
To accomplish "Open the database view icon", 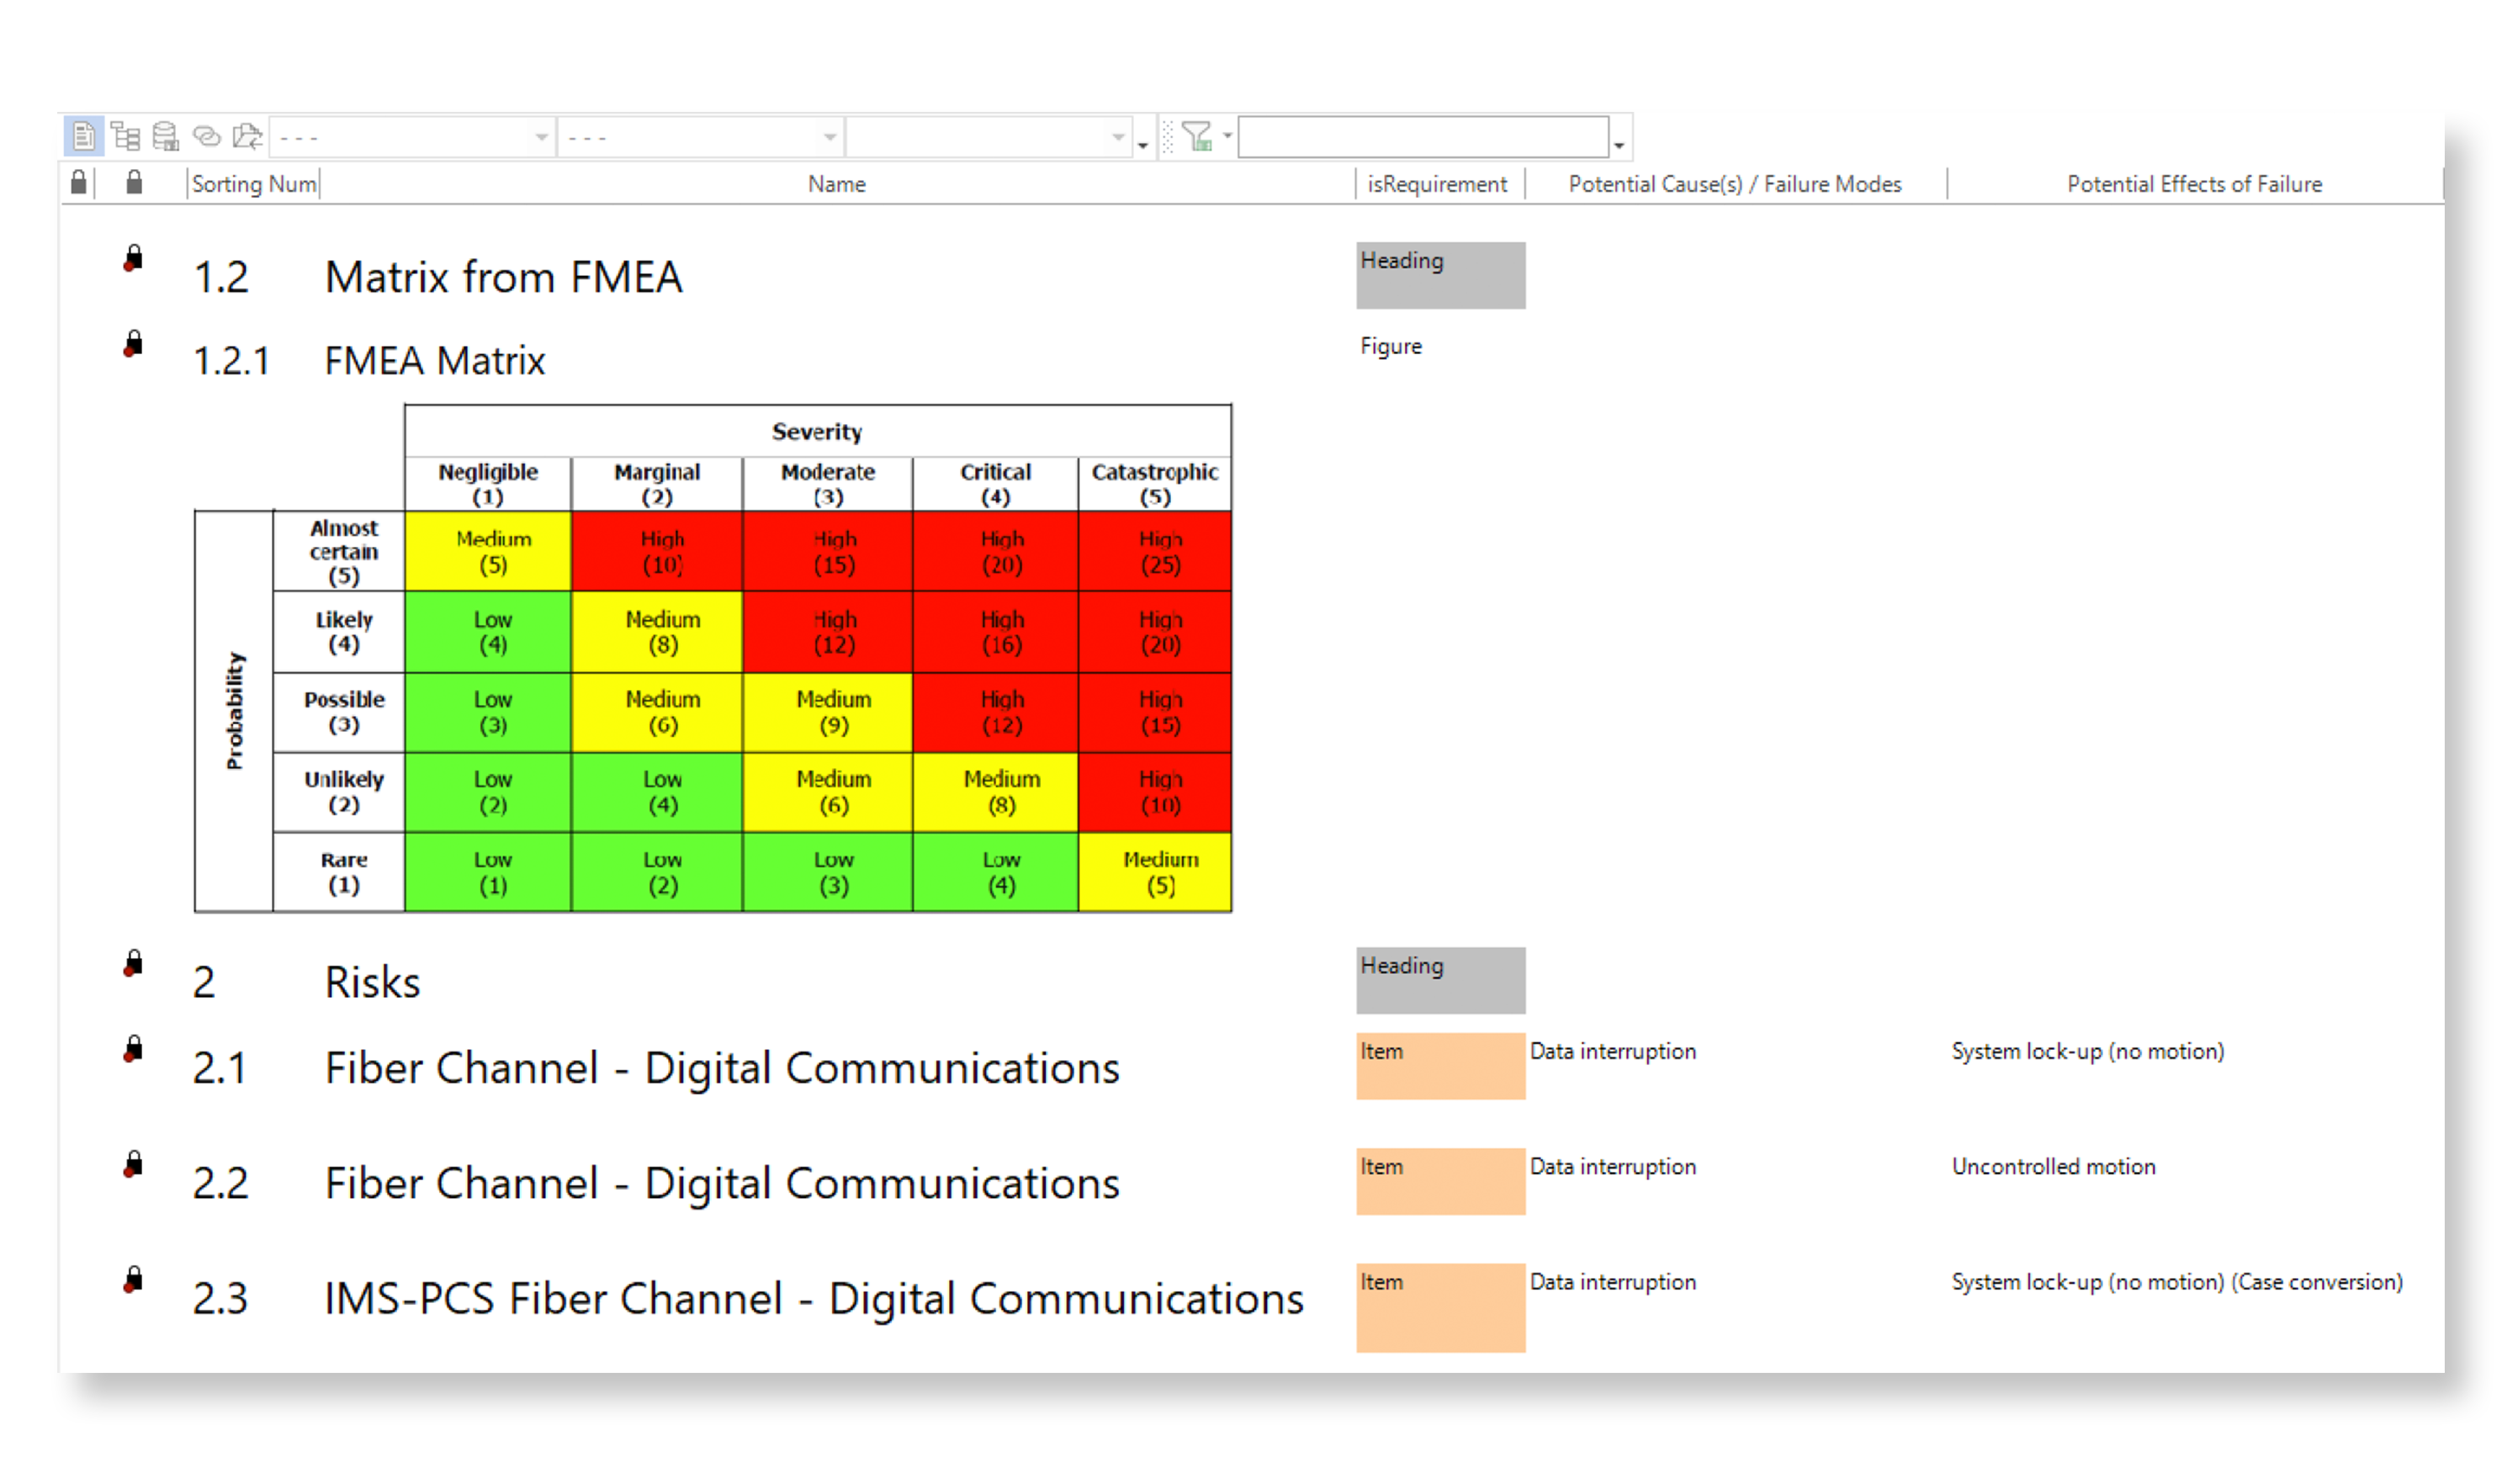I will (165, 136).
